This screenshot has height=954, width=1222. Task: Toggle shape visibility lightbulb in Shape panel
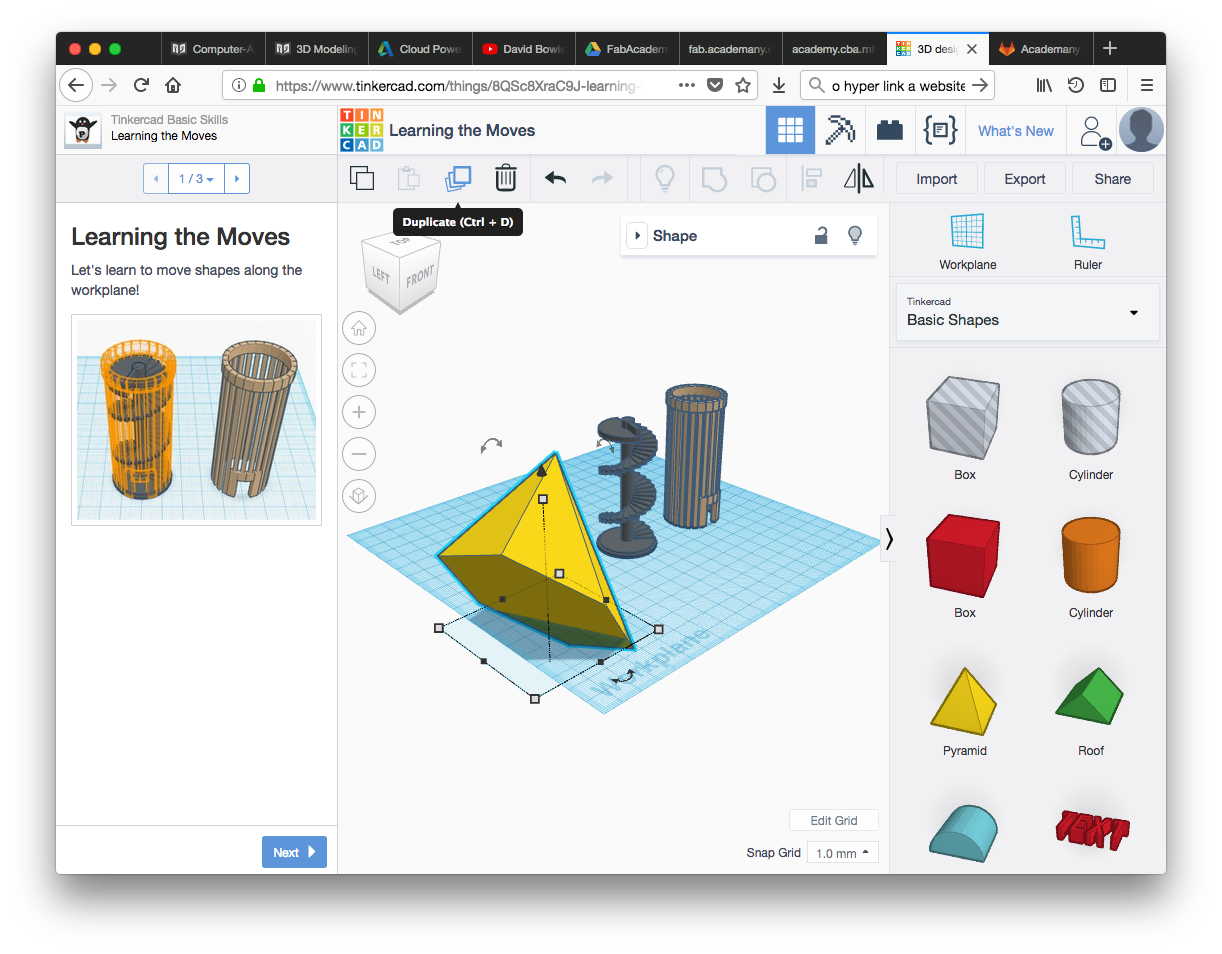coord(855,236)
